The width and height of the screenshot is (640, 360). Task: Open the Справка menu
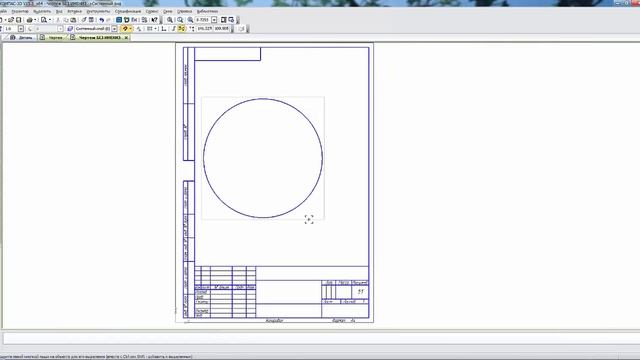click(184, 11)
